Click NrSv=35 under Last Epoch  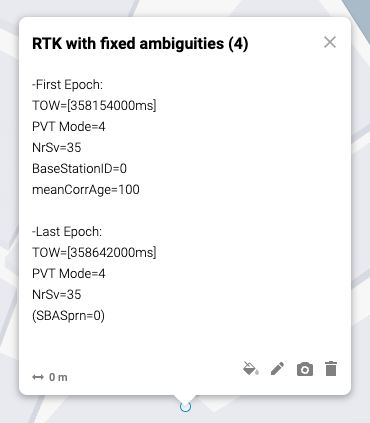[57, 295]
